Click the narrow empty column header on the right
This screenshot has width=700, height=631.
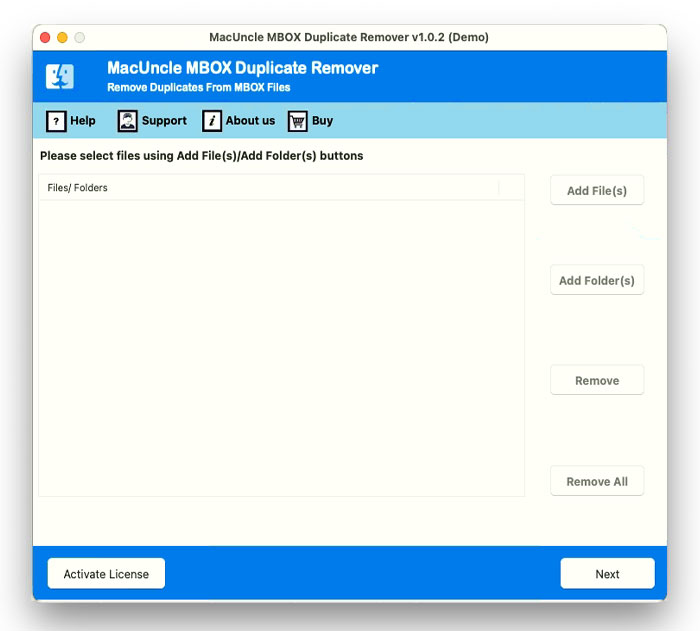pos(511,188)
